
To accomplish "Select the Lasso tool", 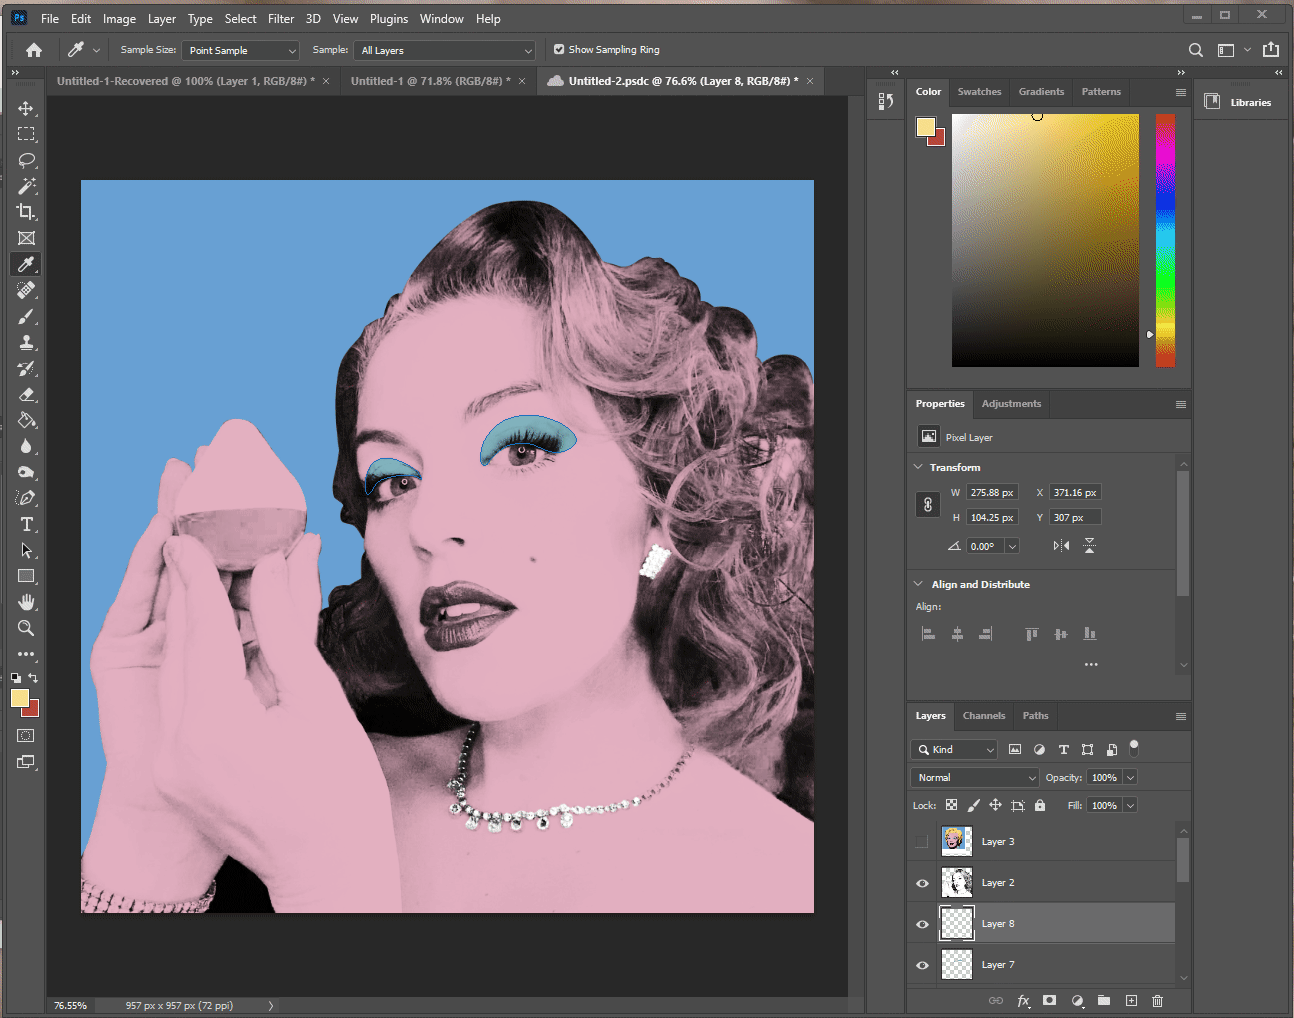I will click(x=26, y=160).
